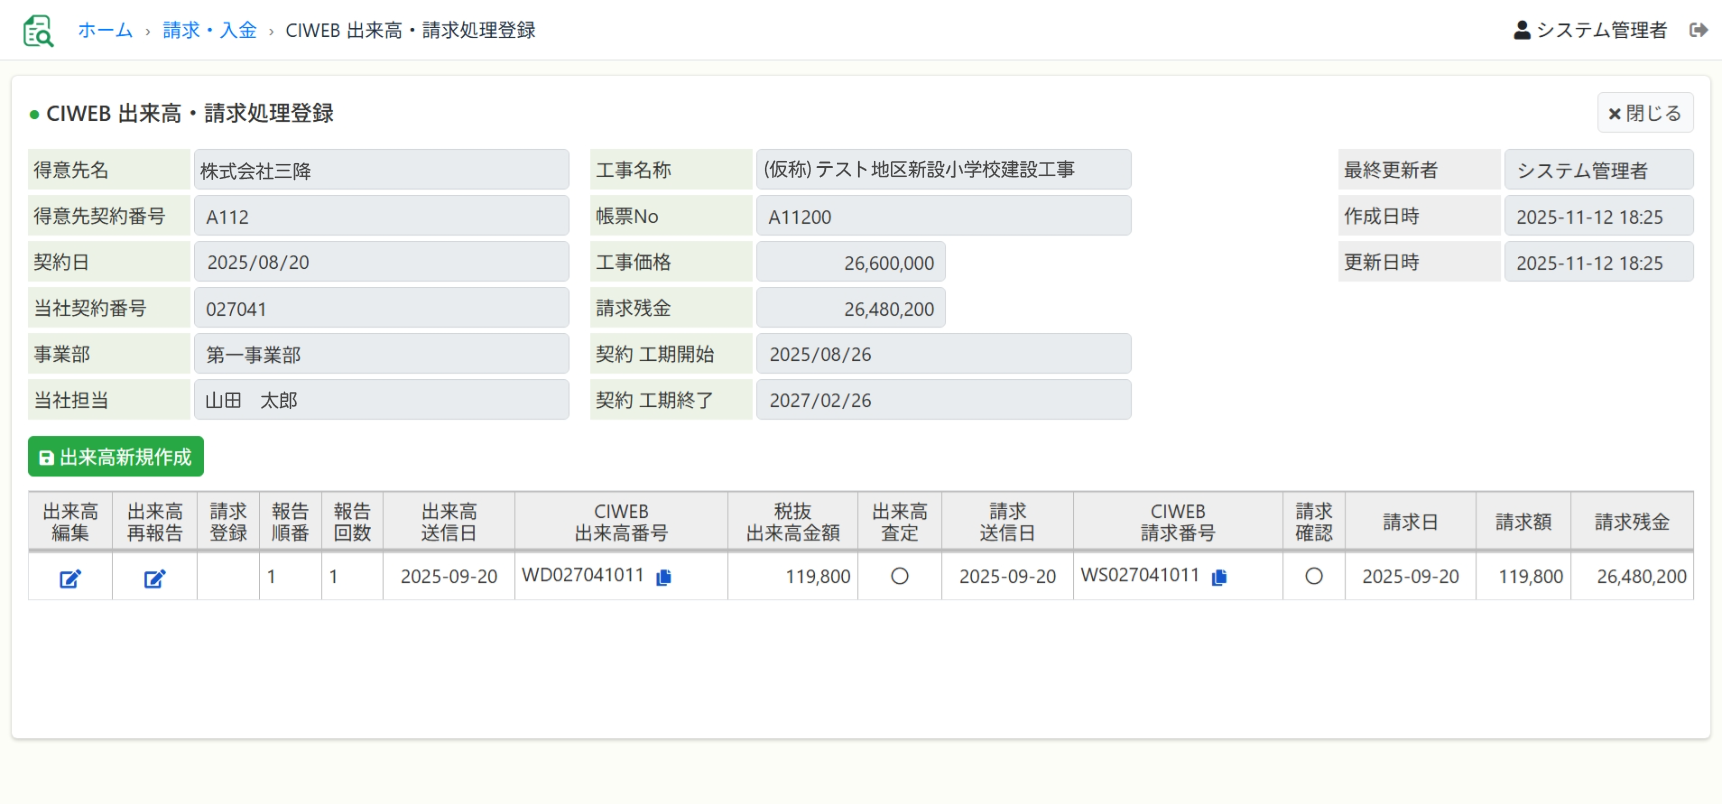Click the 請求確認 circle mark
The width and height of the screenshot is (1722, 804).
(x=1313, y=576)
